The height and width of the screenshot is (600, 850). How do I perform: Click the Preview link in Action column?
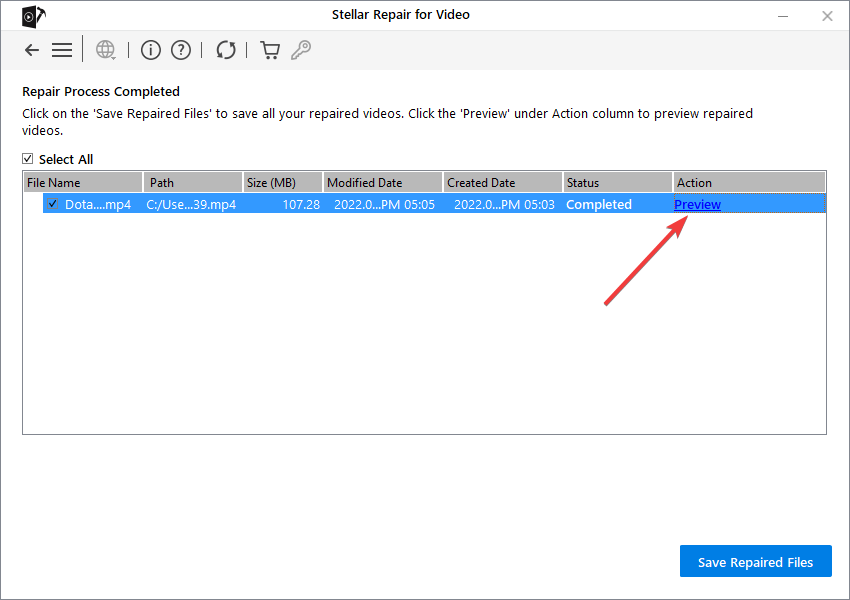pos(698,204)
